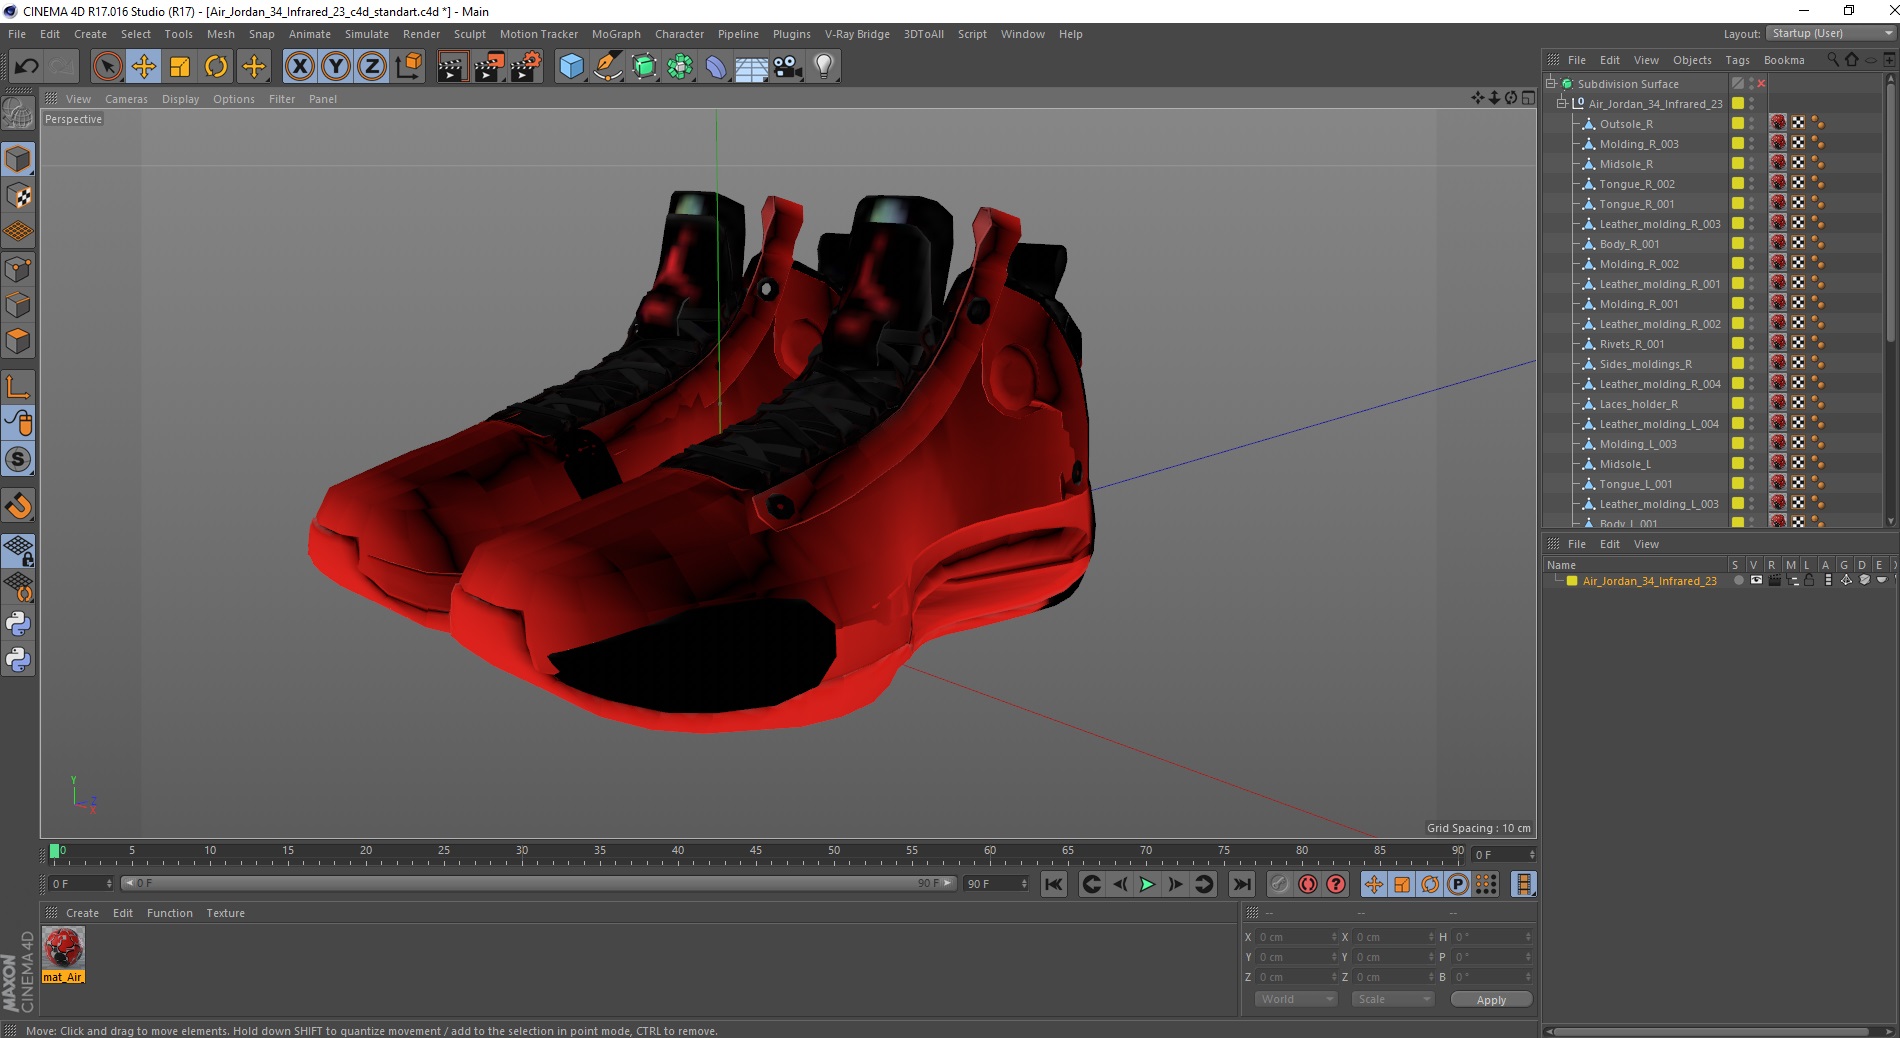Select Points mode in left sidebar

[18, 268]
